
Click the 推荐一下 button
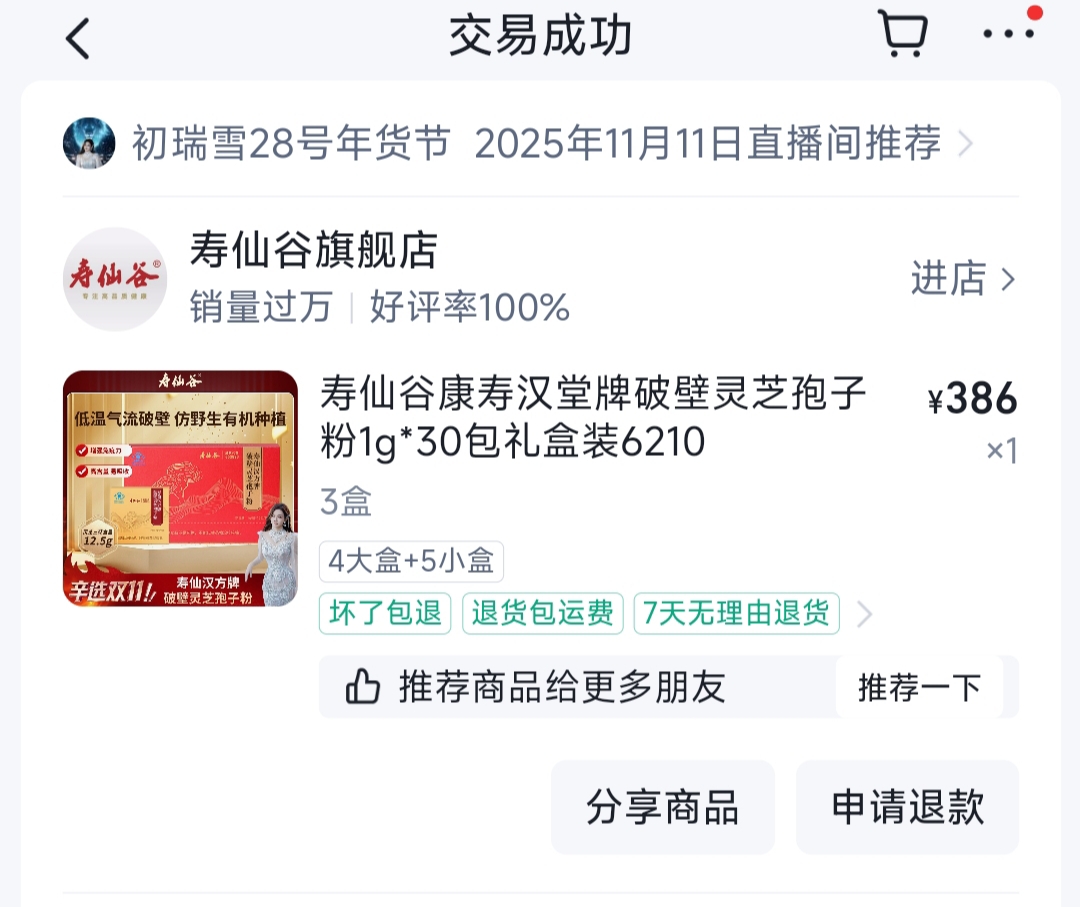pos(920,687)
